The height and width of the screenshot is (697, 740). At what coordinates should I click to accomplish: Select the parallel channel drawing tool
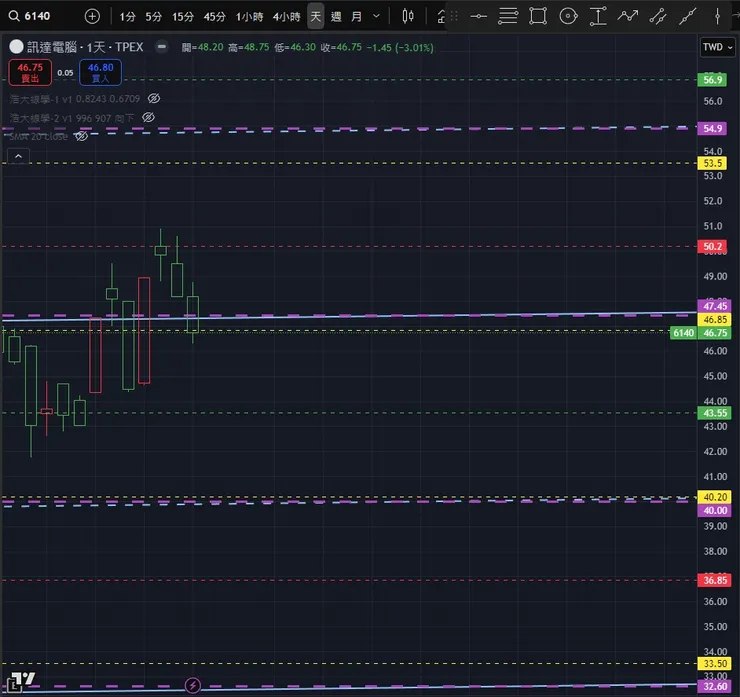(x=658, y=17)
